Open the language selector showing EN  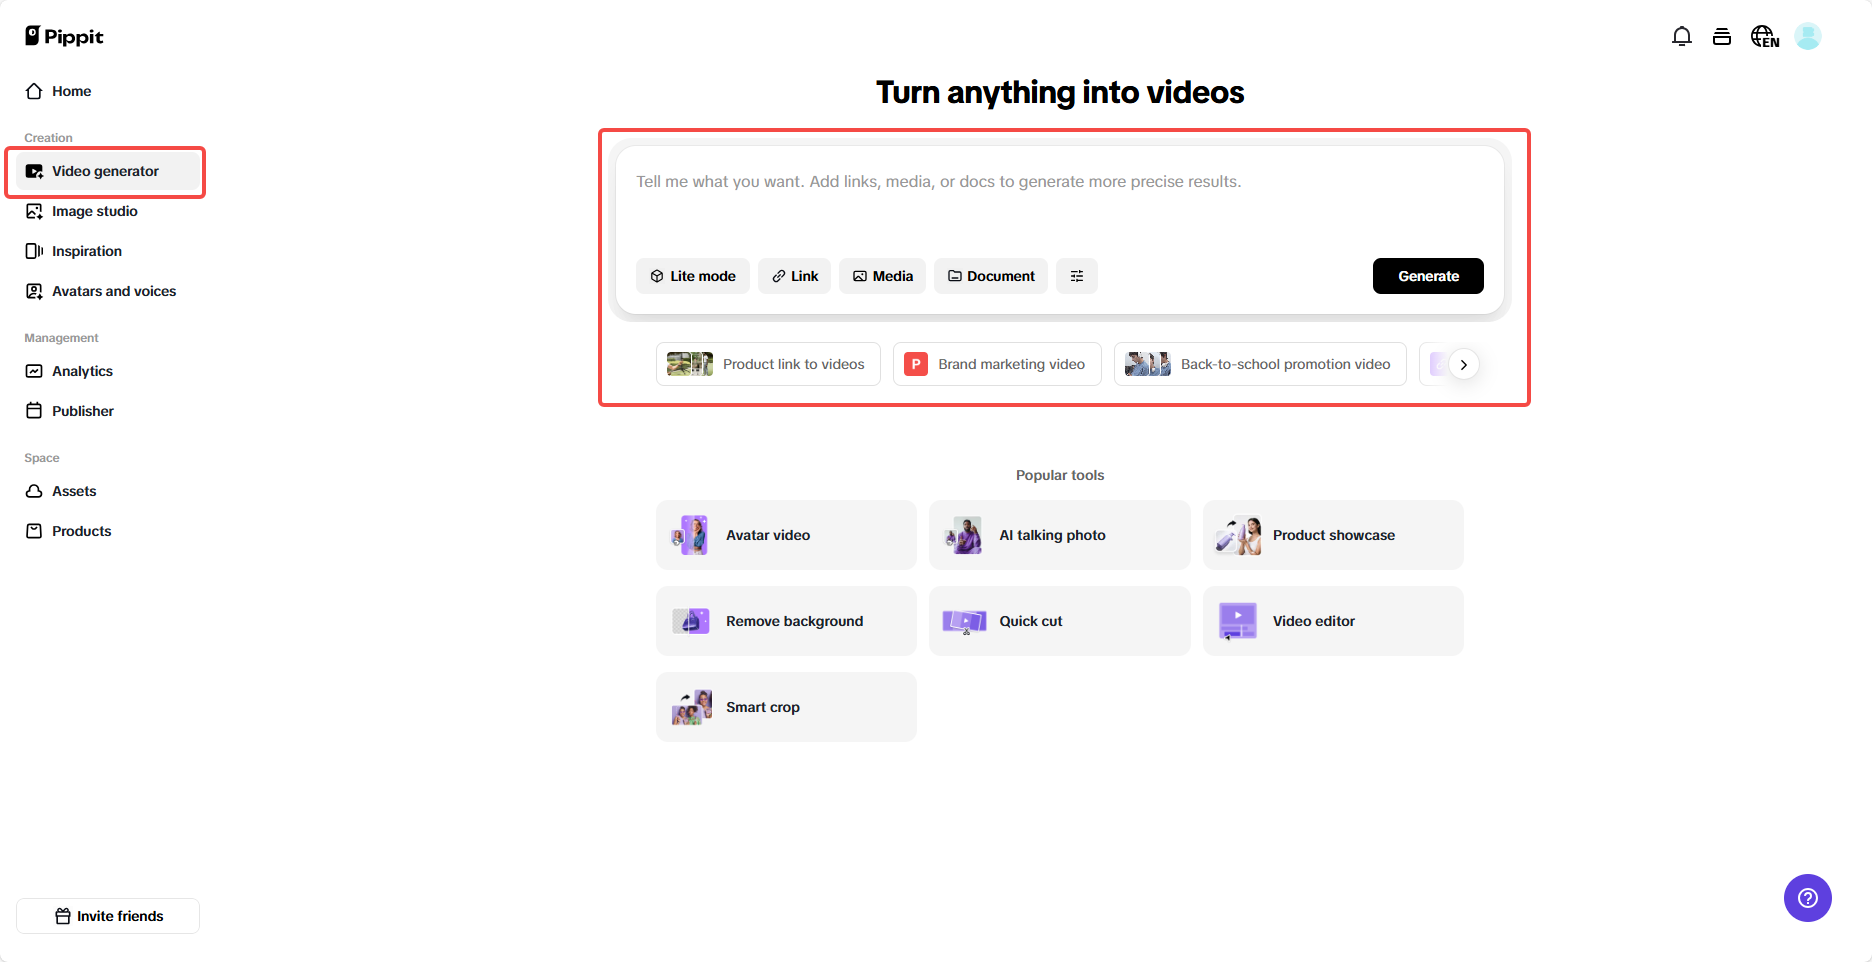1764,36
